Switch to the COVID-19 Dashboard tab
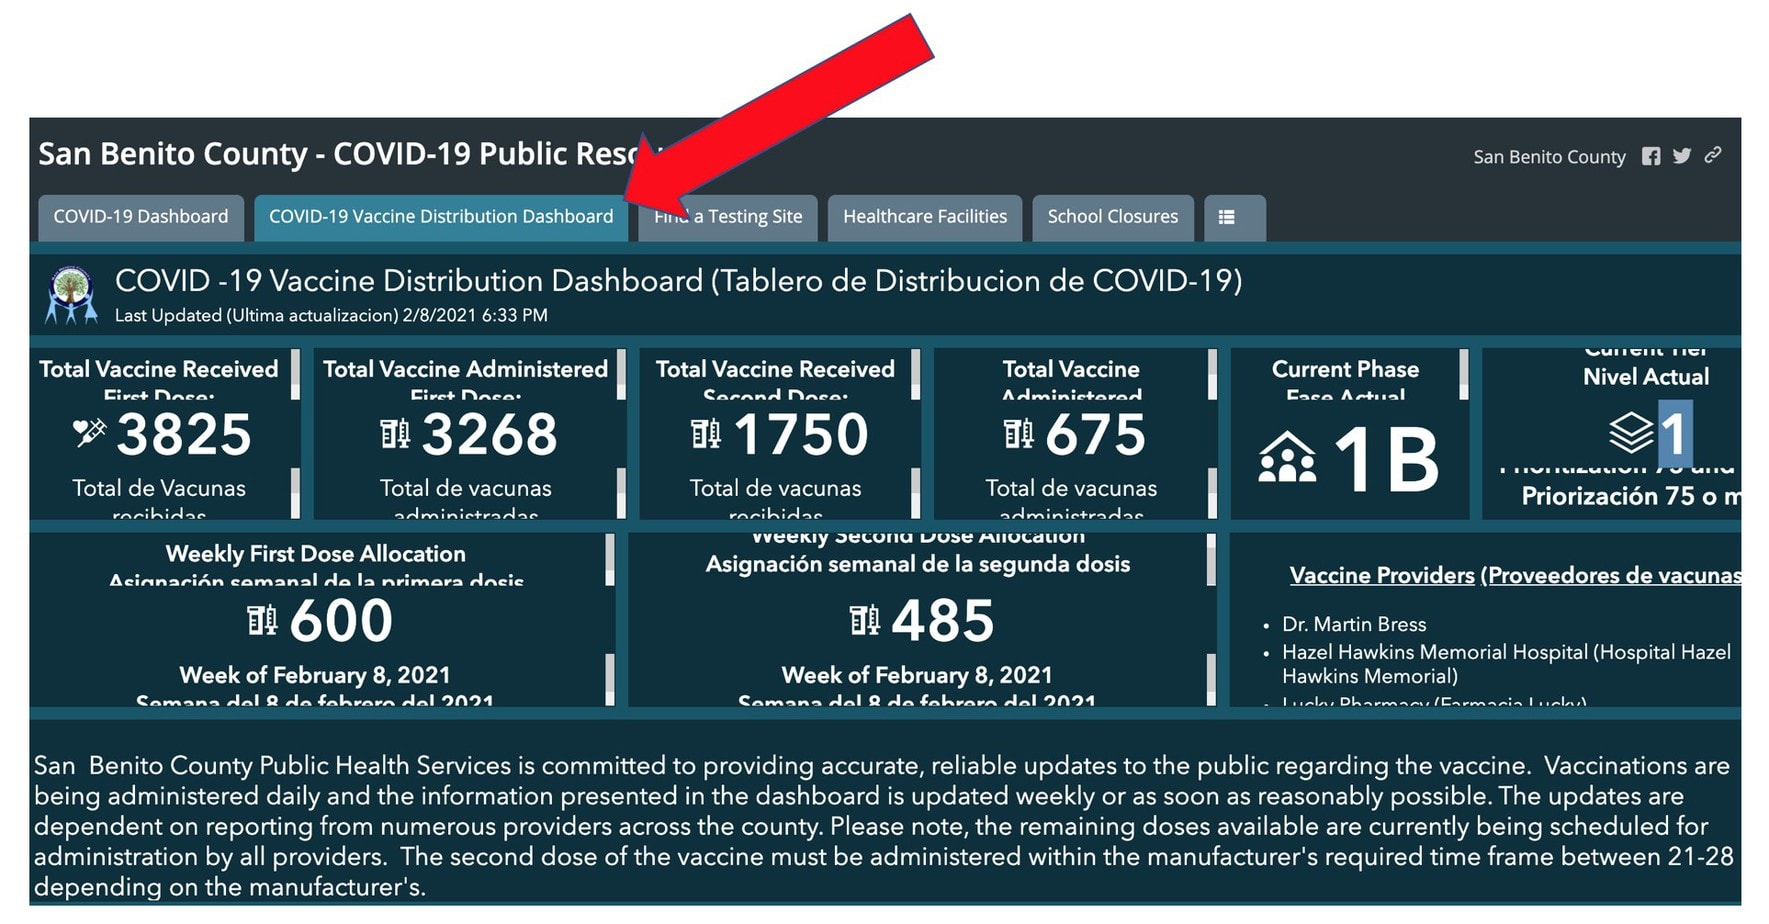The width and height of the screenshot is (1769, 924). [x=141, y=217]
